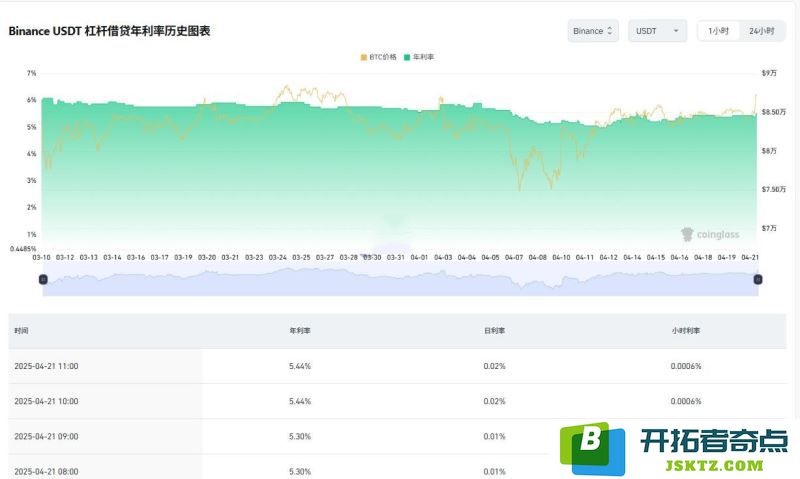
Task: Toggle the 年利率 legend series
Action: (419, 57)
